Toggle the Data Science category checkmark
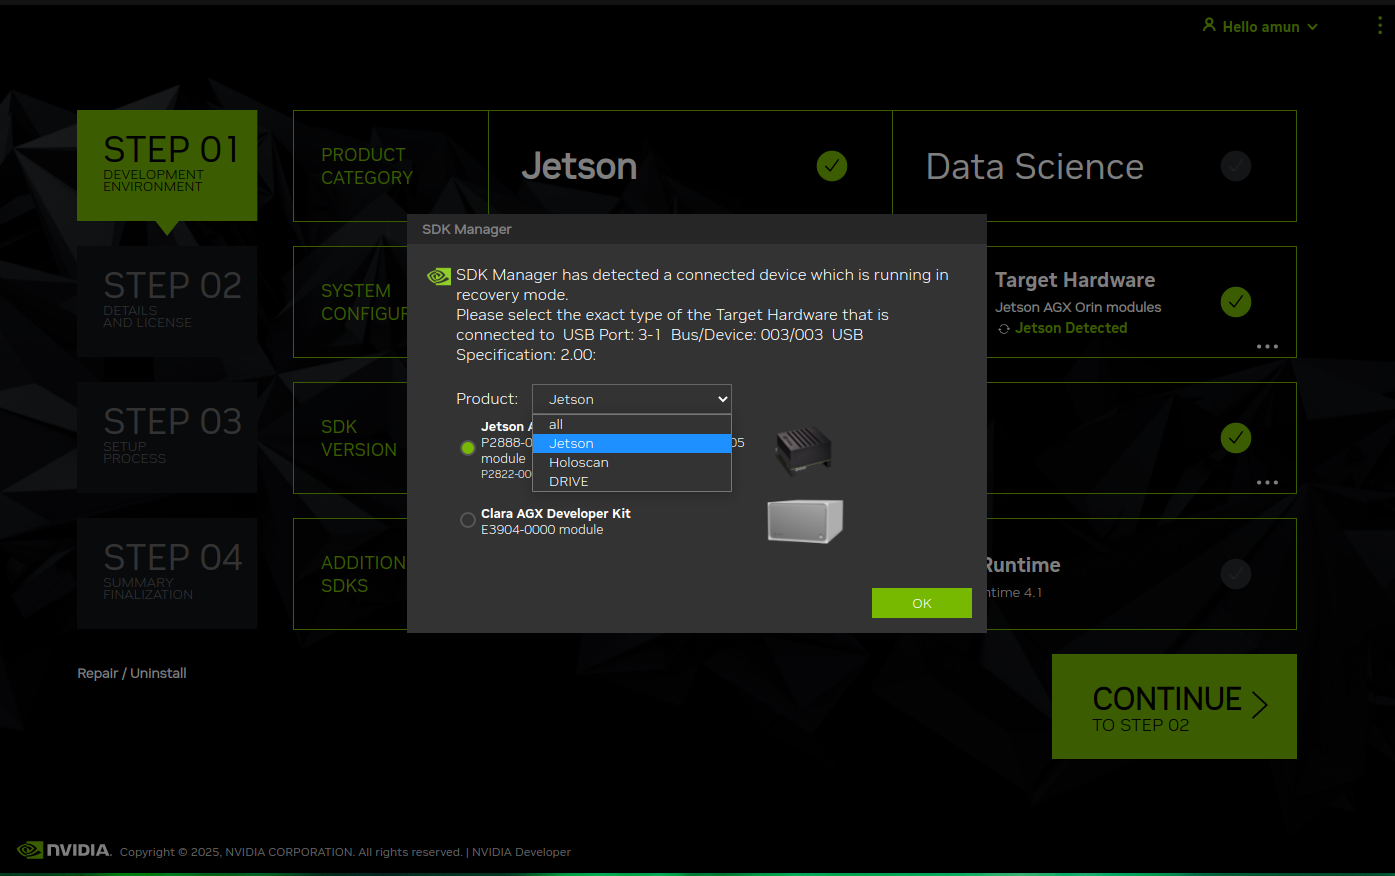 click(1236, 166)
